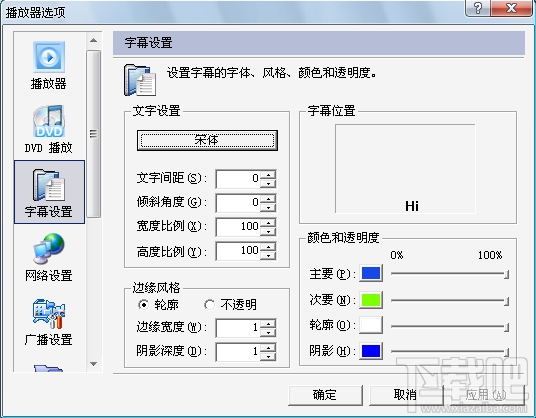Decrease 文字间距 with down arrow
Viewport: 536px width, 418px height.
click(x=268, y=184)
